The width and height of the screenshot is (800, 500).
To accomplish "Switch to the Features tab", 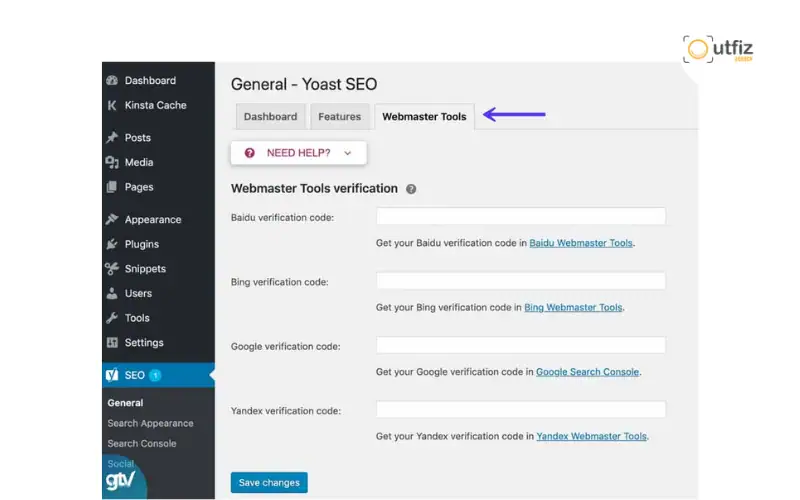I will [339, 116].
